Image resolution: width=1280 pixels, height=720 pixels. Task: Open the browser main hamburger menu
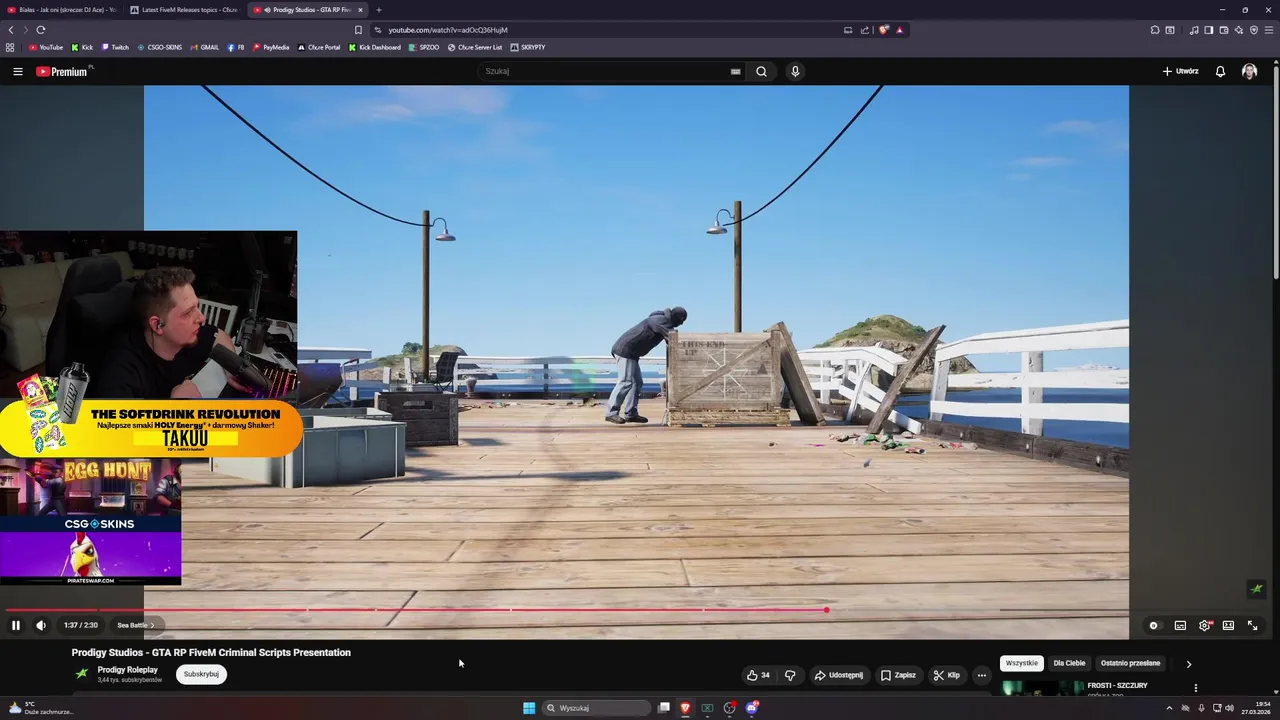(x=1270, y=30)
